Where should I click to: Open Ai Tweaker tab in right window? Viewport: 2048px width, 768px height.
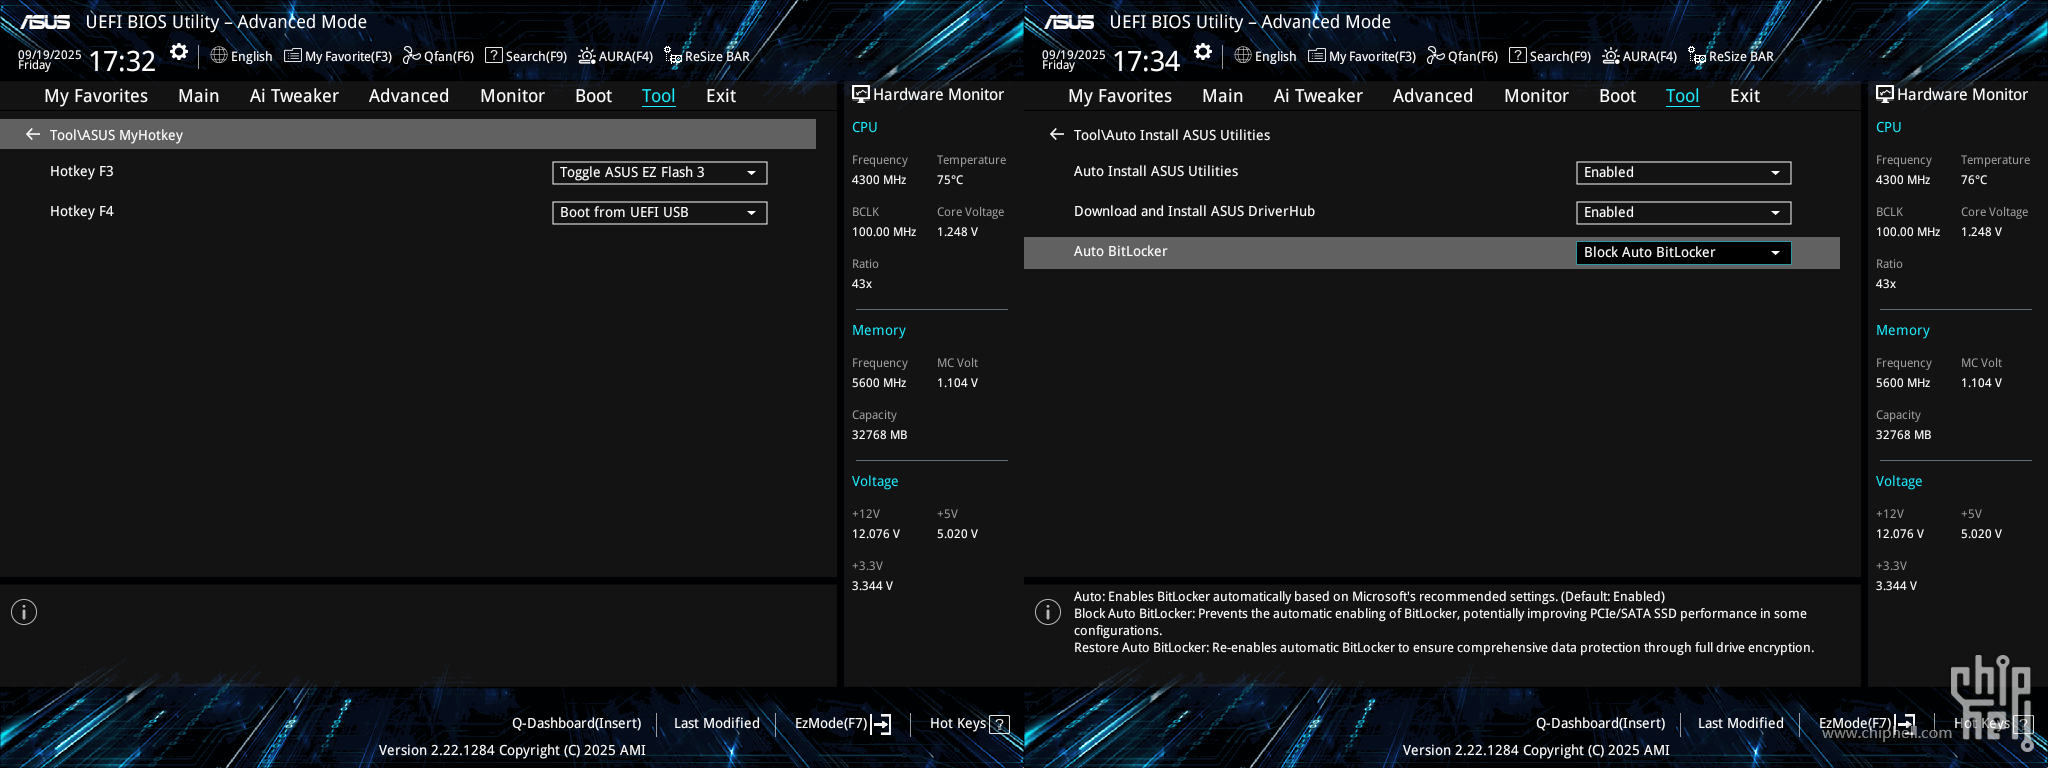click(x=1318, y=96)
